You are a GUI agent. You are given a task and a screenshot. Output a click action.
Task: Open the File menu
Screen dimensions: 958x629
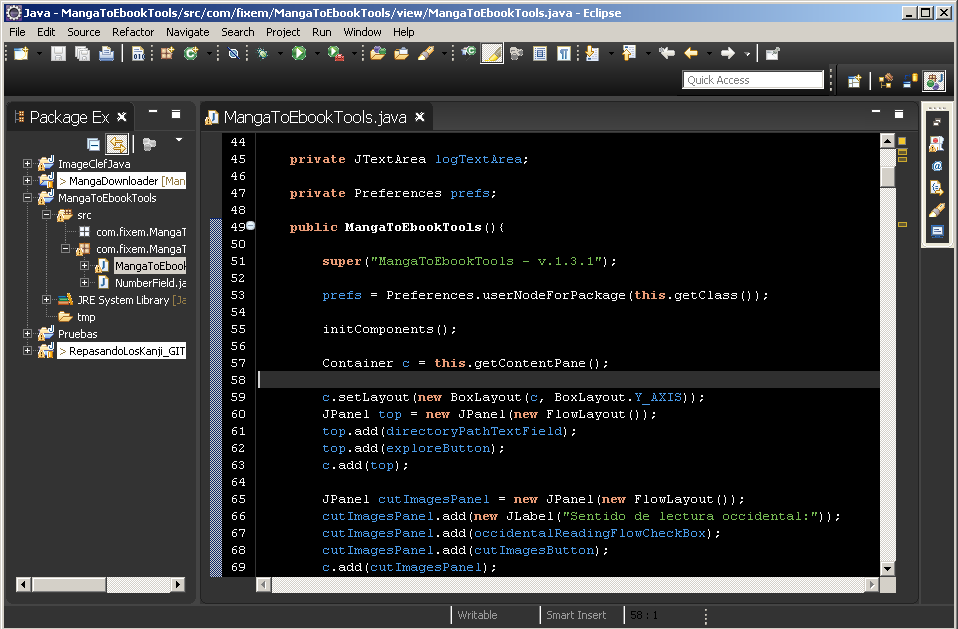click(x=17, y=32)
